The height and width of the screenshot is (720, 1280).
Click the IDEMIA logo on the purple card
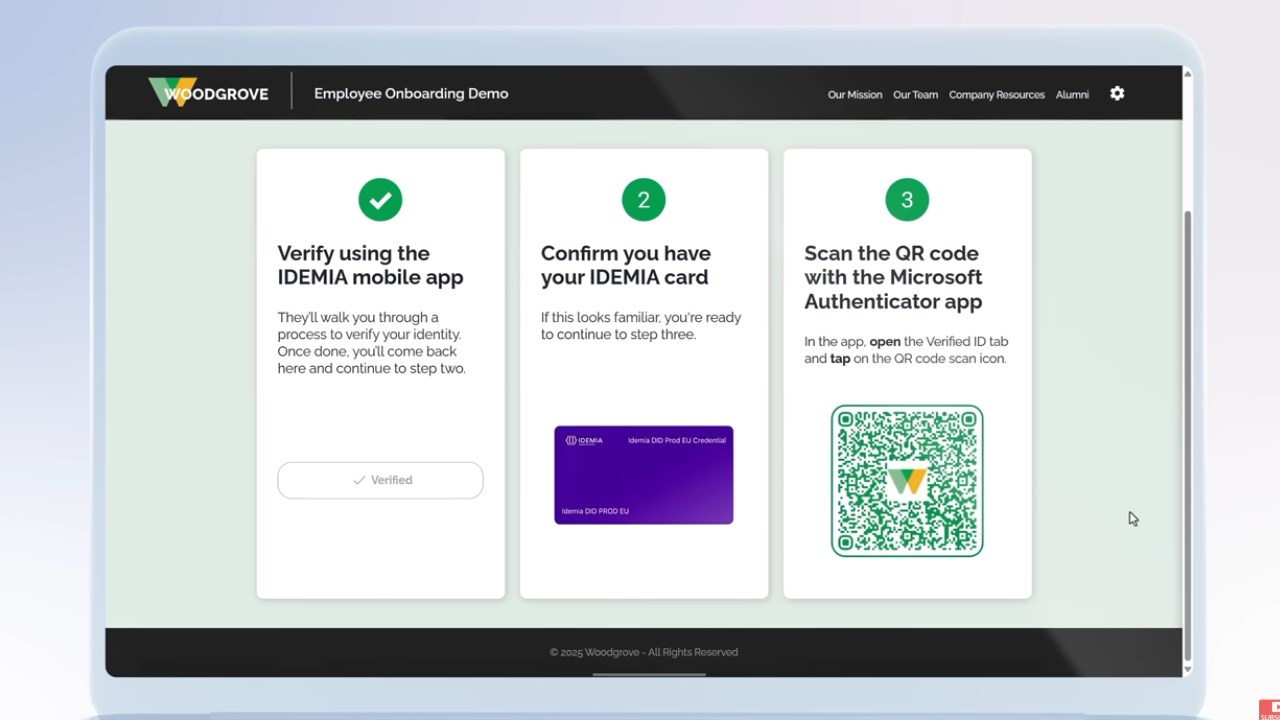(584, 440)
